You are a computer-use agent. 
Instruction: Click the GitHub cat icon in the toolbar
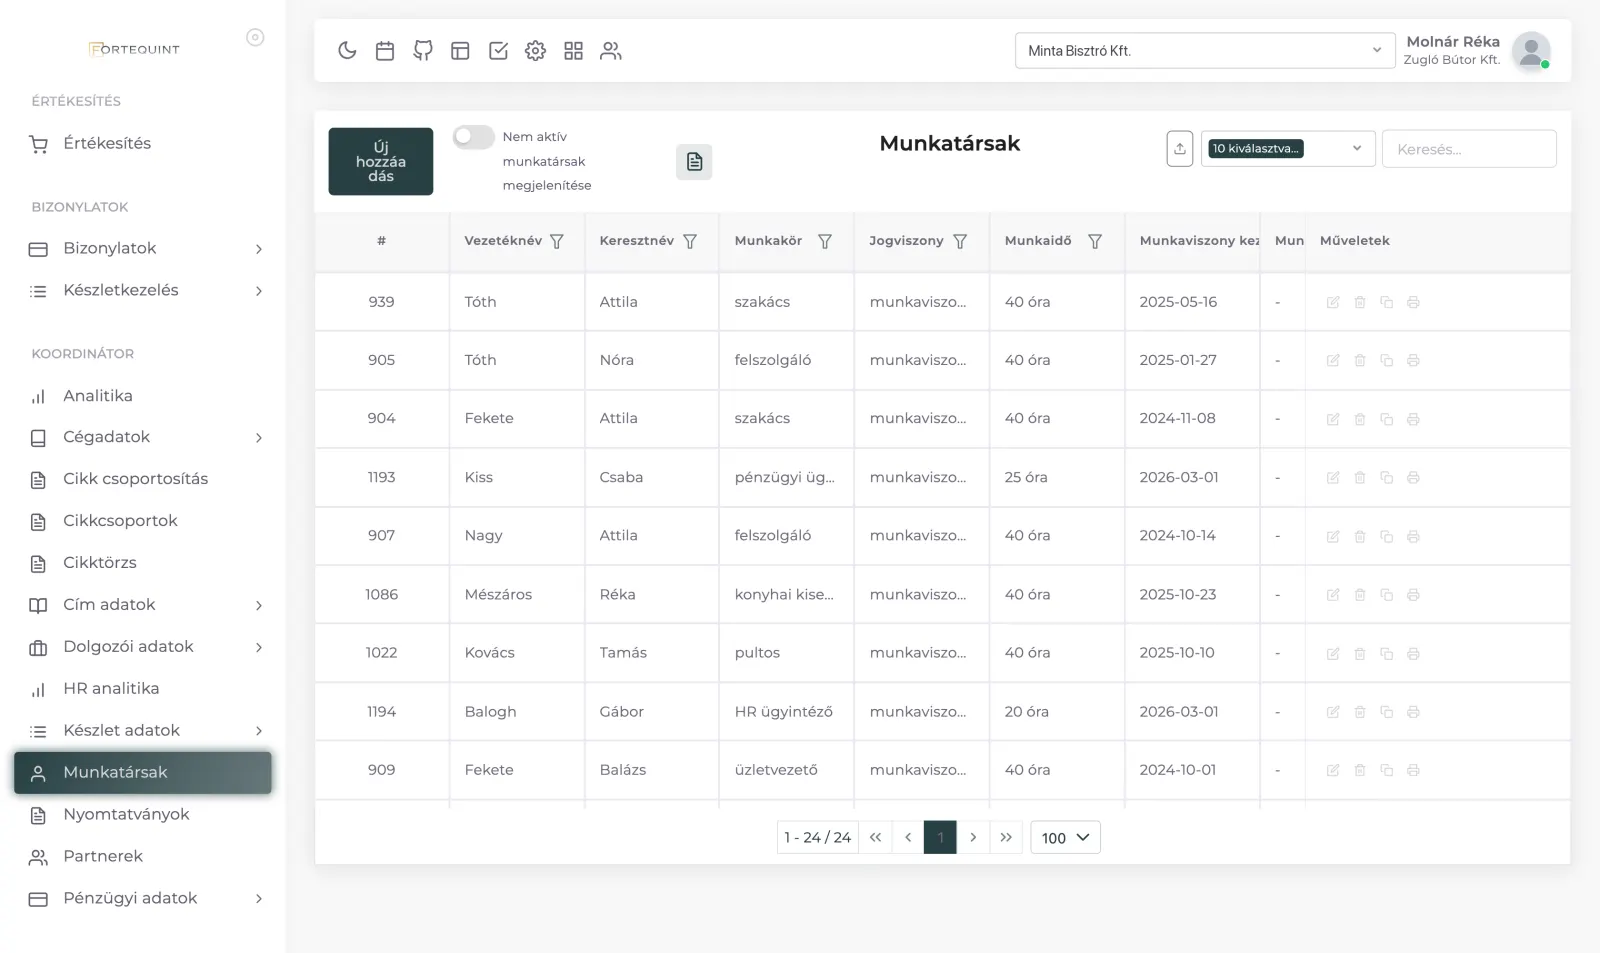coord(423,51)
